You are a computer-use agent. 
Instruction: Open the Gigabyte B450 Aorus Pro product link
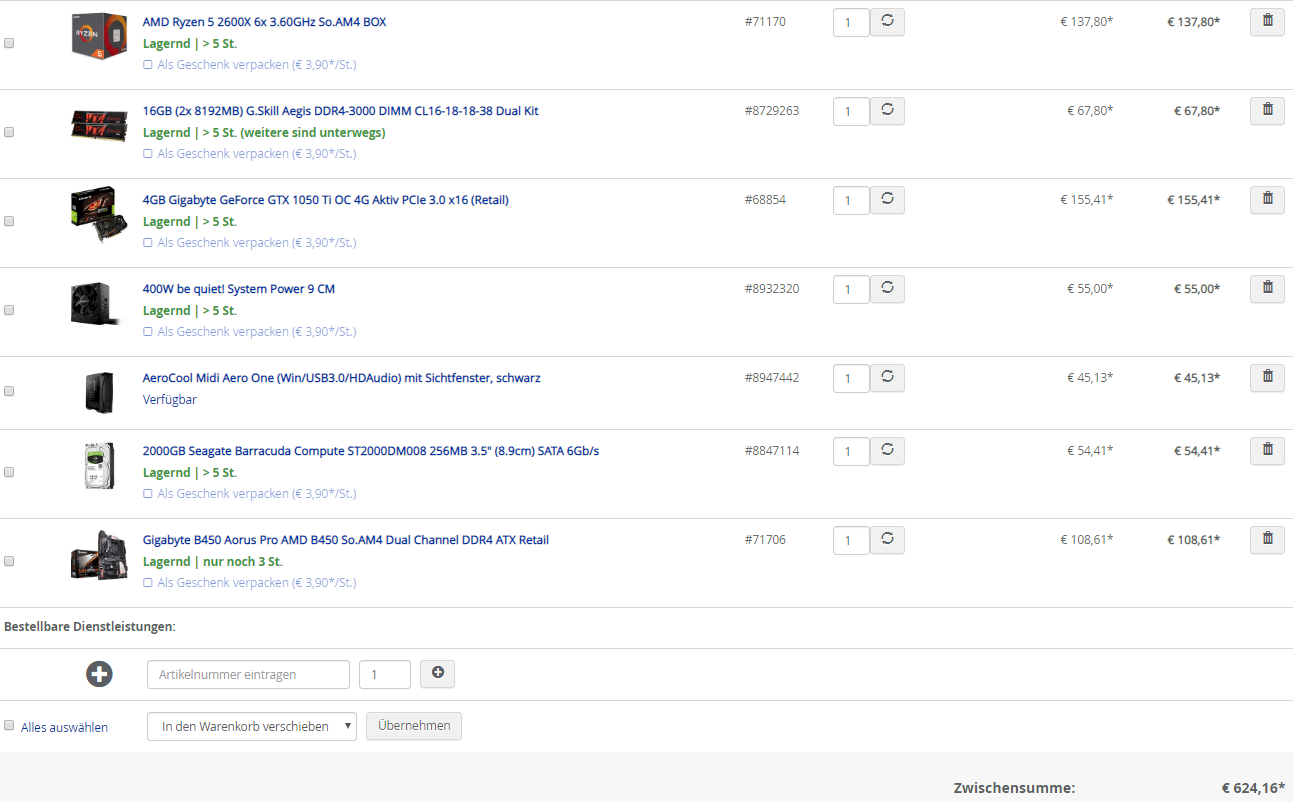[345, 540]
